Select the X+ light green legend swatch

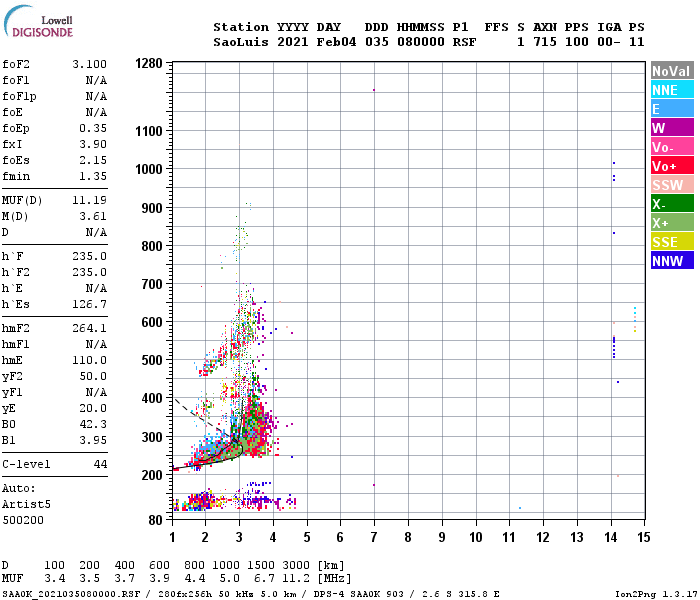pos(672,223)
